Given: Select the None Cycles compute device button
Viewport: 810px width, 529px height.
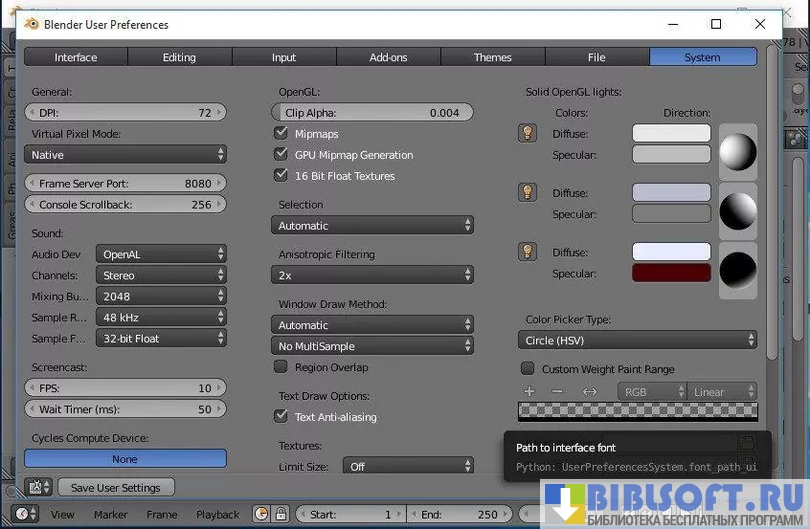Looking at the screenshot, I should [125, 459].
